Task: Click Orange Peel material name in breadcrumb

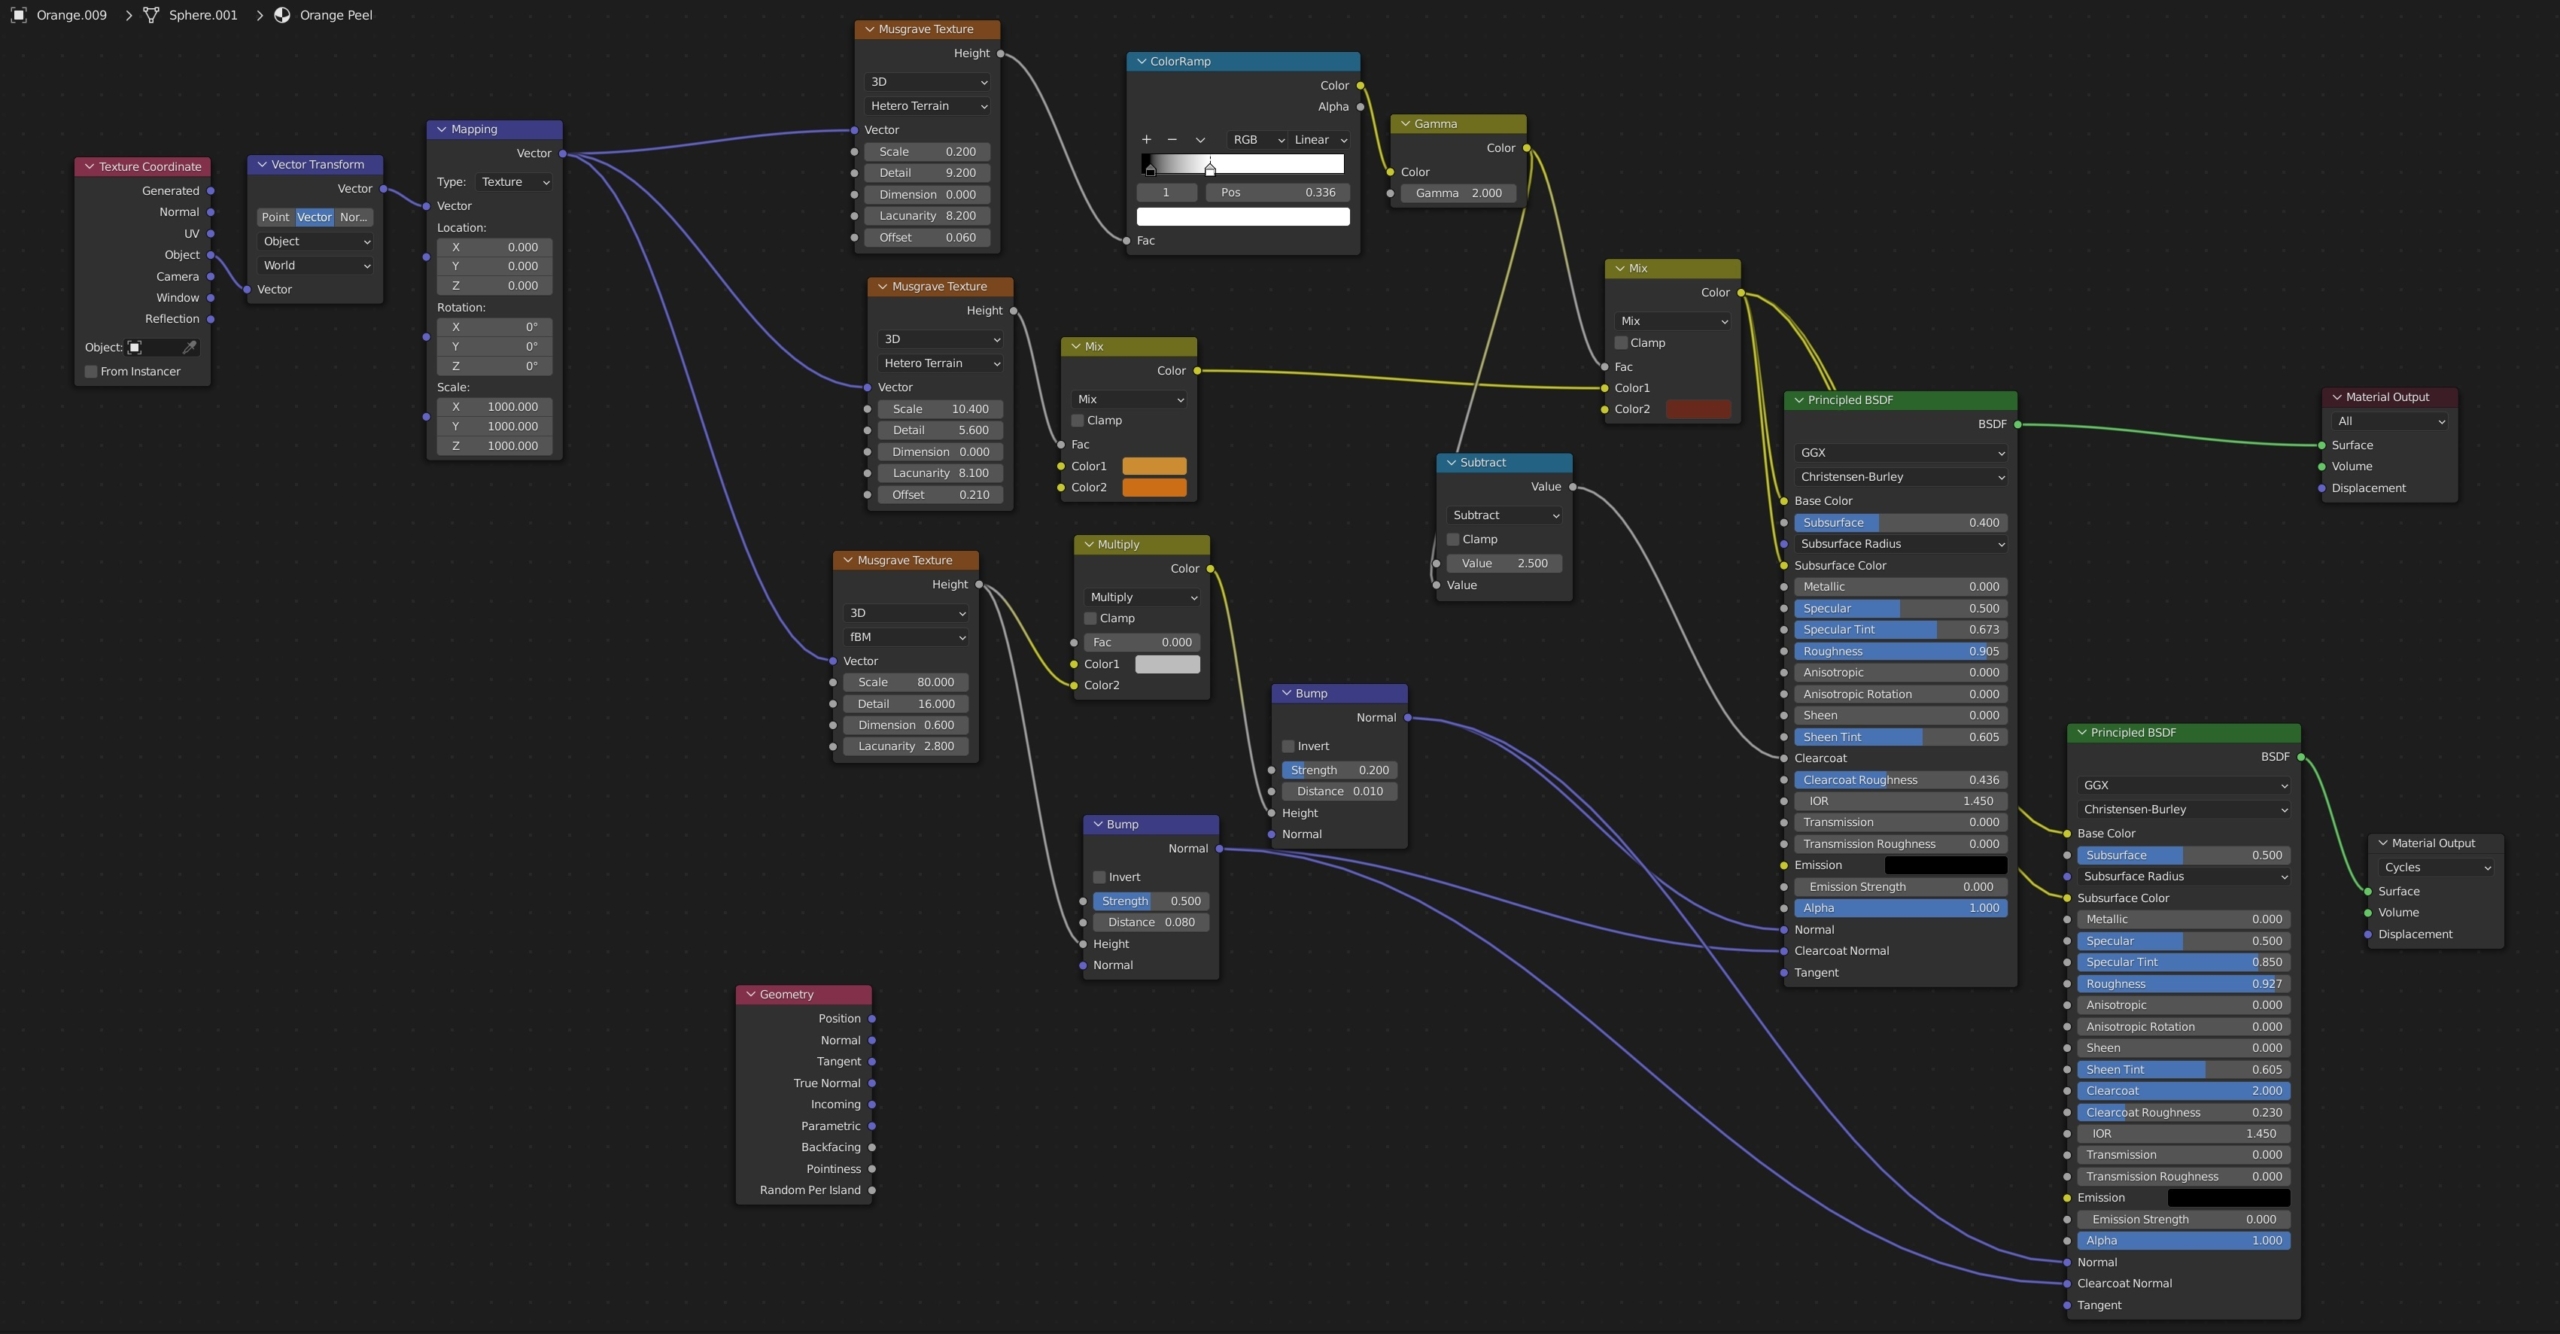Action: coord(336,15)
